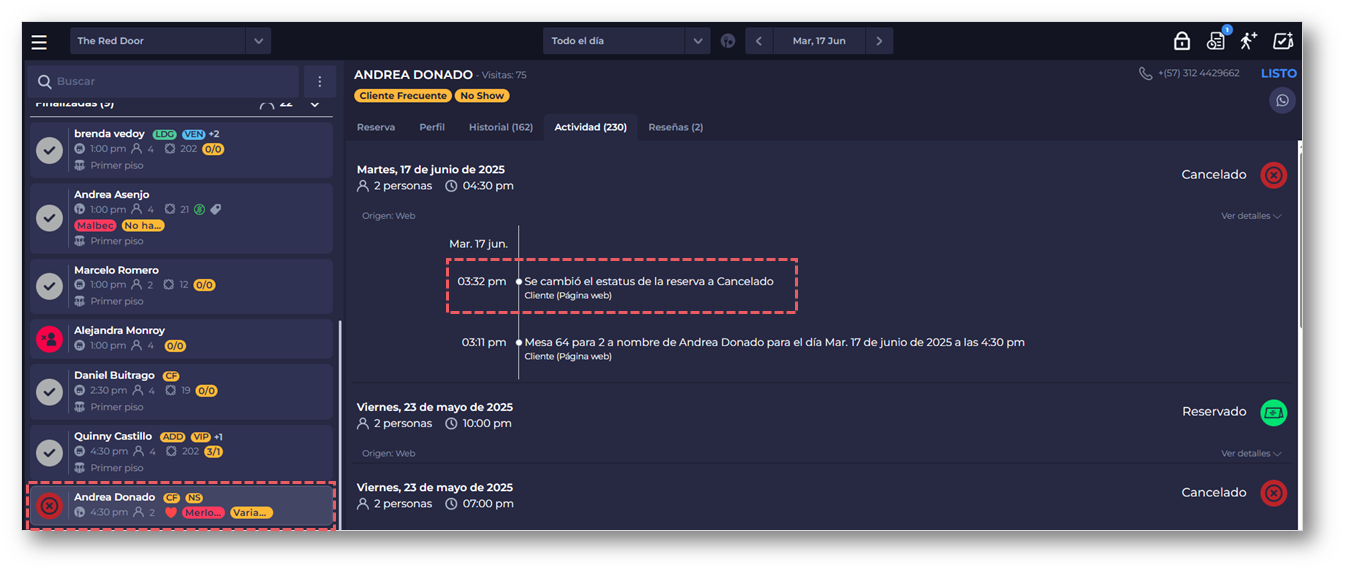Click Martes, 17 de junio de 2025 heading
This screenshot has width=1345, height=573.
pos(431,170)
